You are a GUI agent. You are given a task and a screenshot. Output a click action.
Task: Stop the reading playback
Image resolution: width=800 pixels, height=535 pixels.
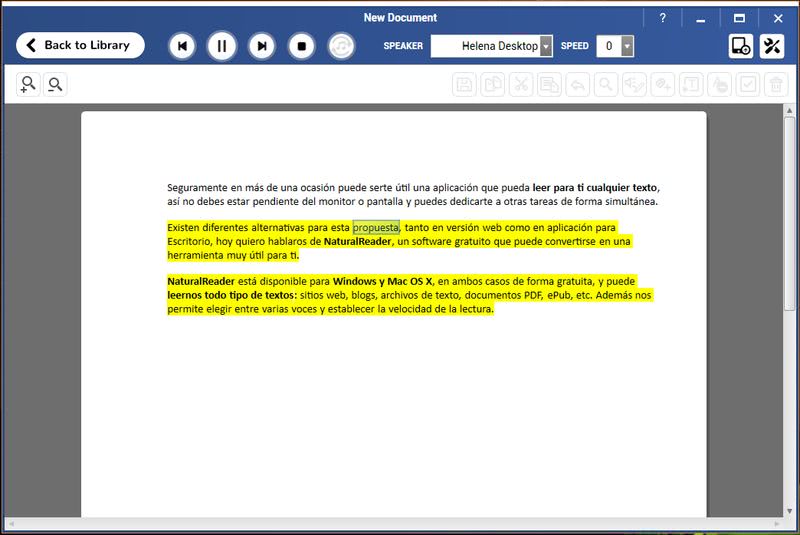[x=302, y=46]
